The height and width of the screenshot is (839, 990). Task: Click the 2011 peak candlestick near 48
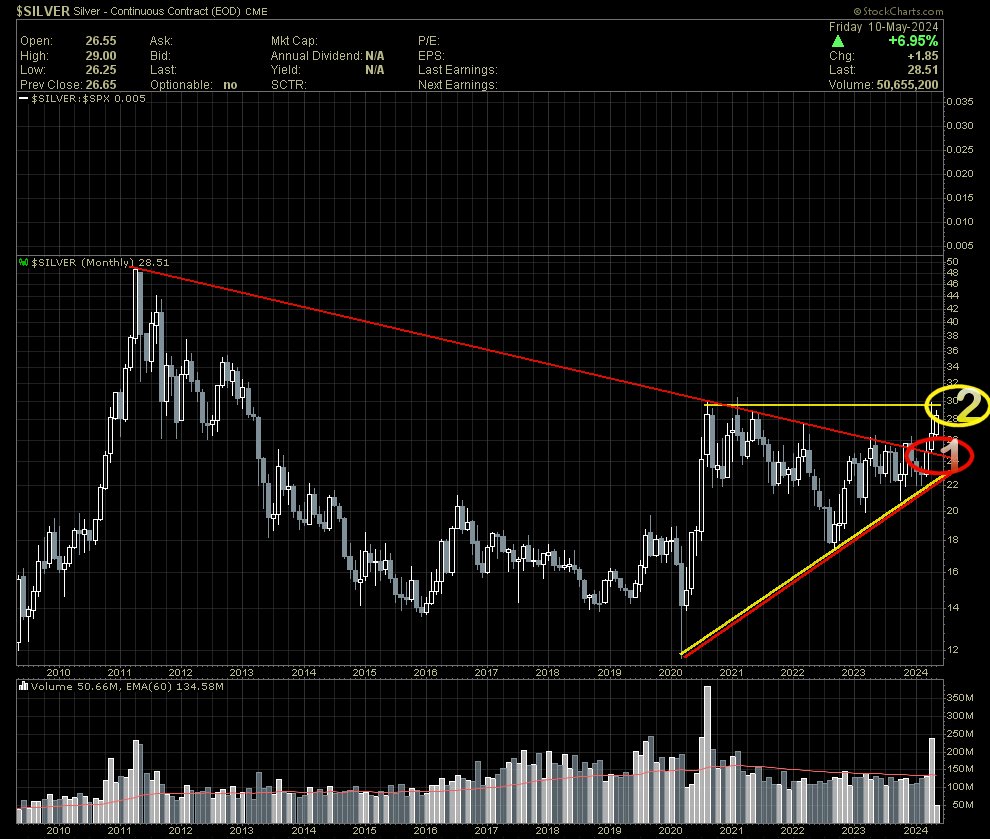tap(137, 303)
